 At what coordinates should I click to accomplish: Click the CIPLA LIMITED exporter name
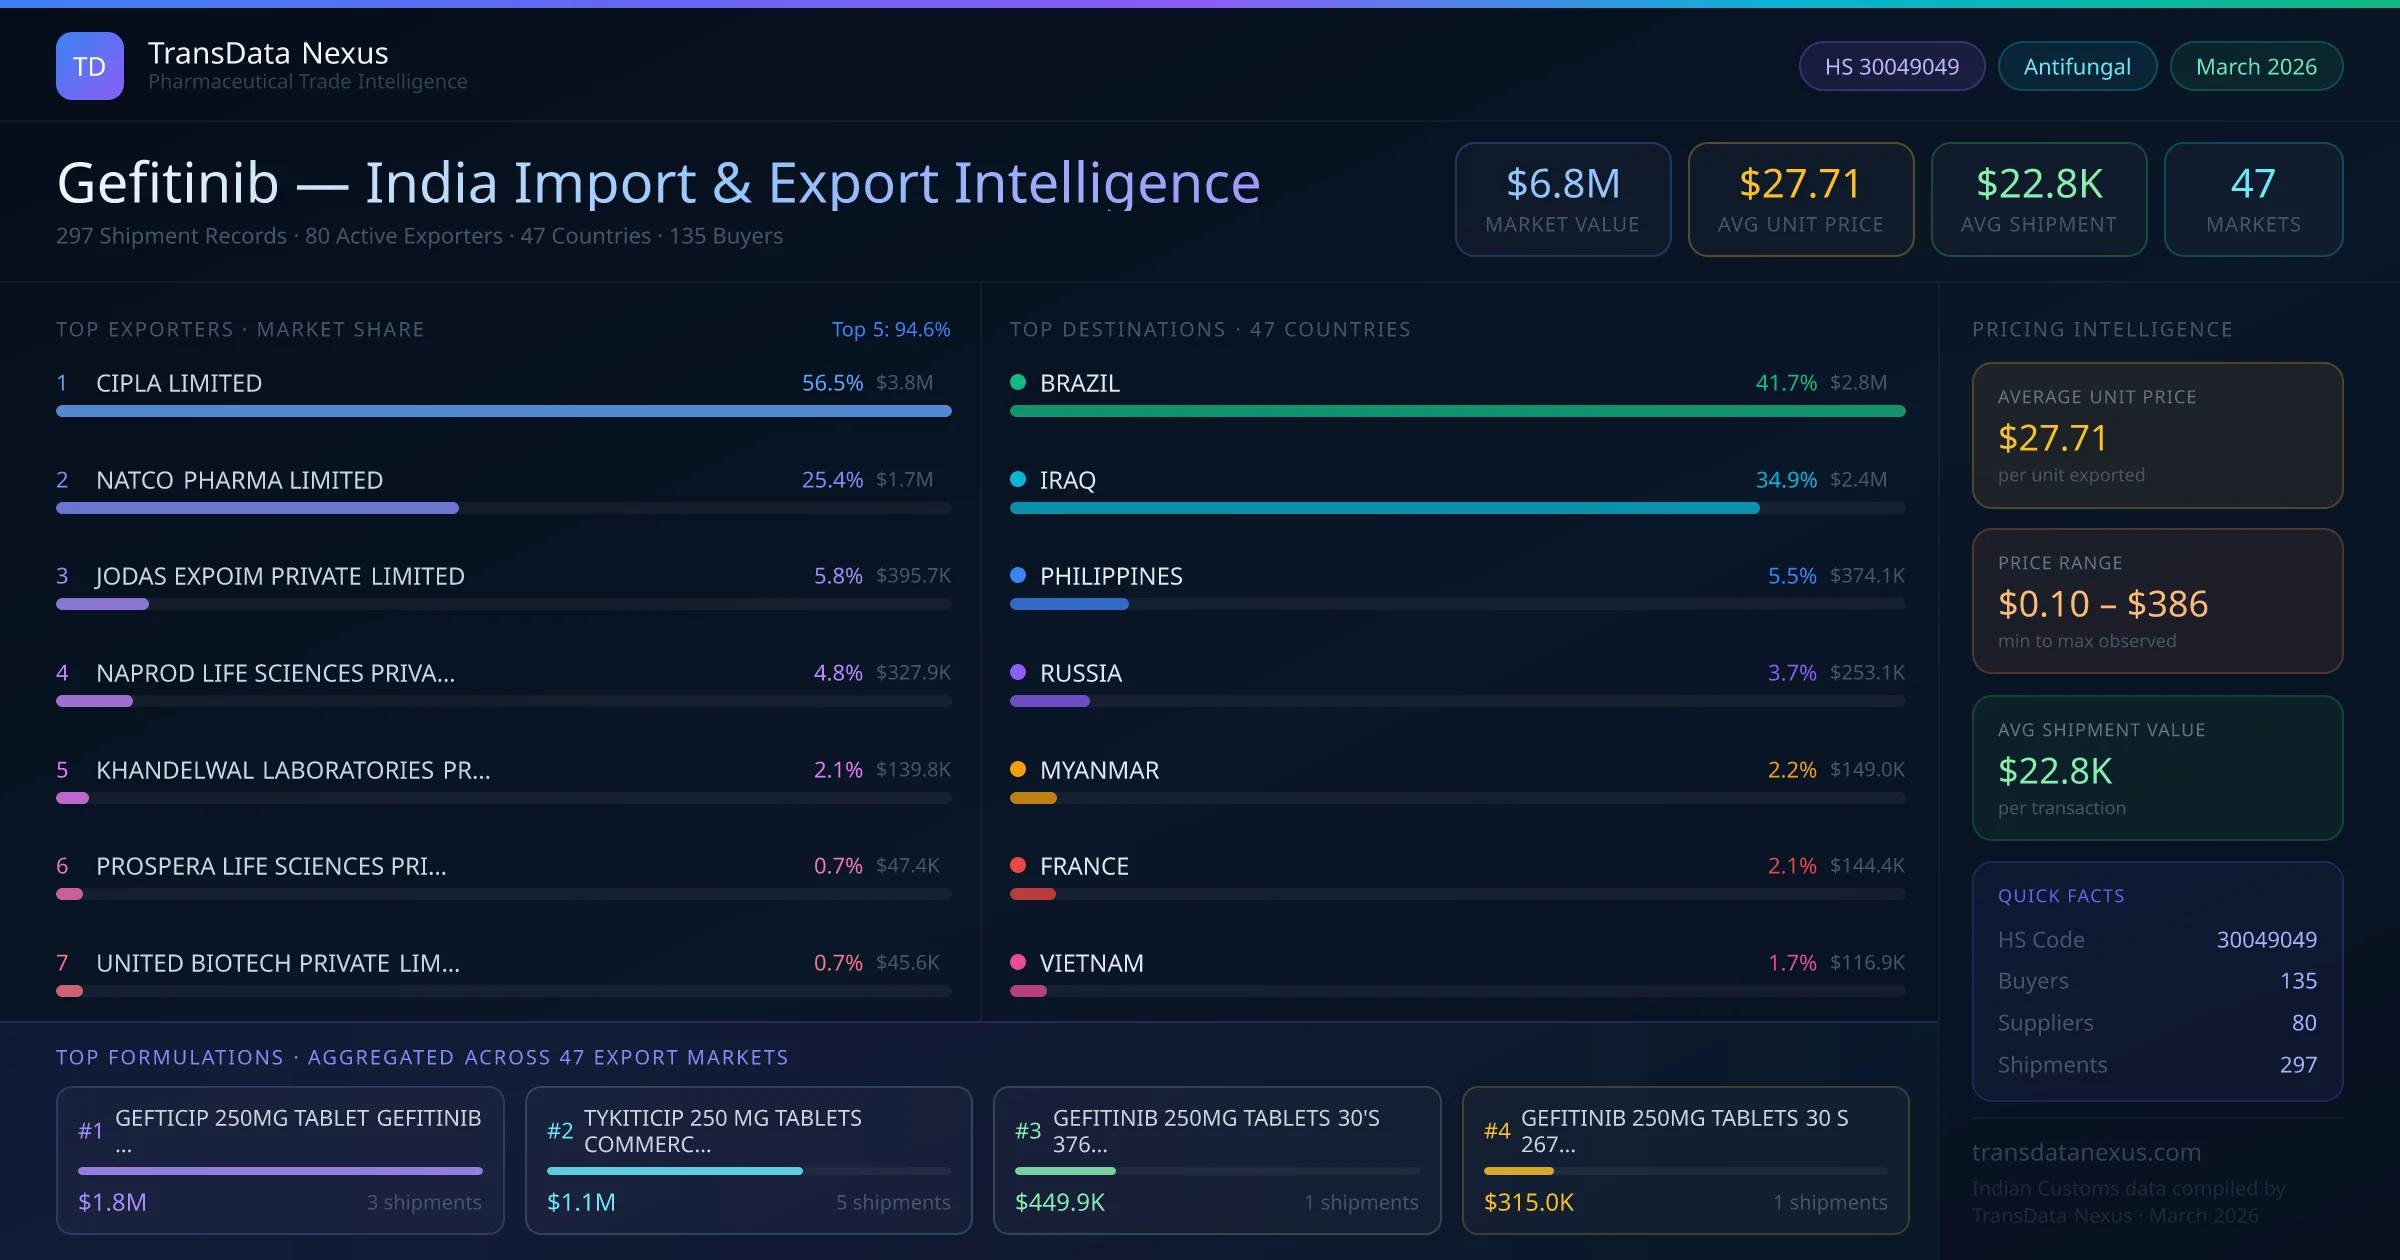point(178,382)
